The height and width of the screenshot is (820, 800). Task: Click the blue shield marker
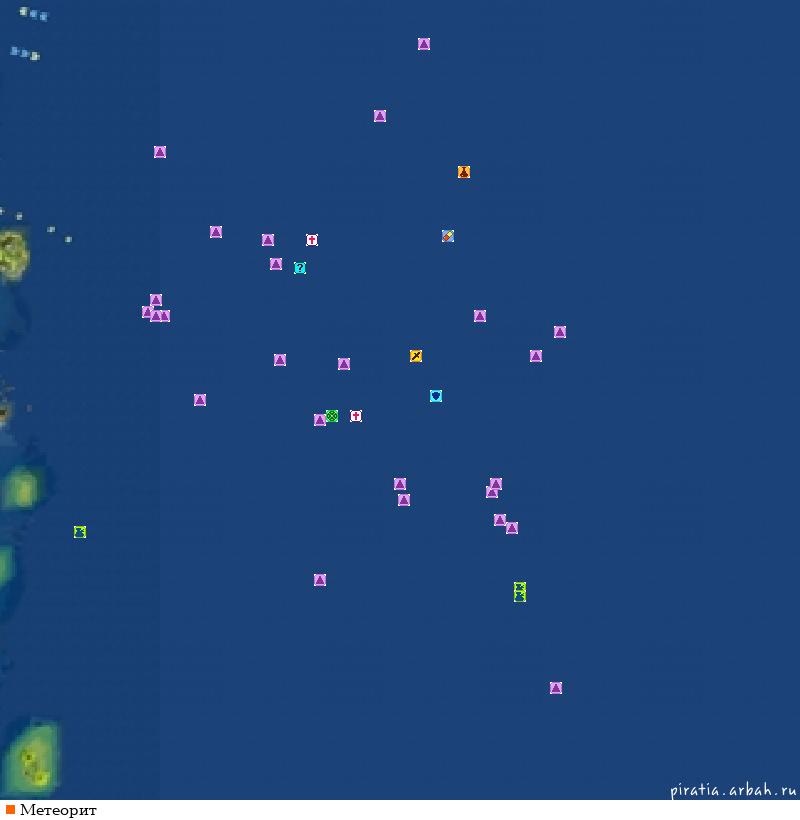[436, 396]
